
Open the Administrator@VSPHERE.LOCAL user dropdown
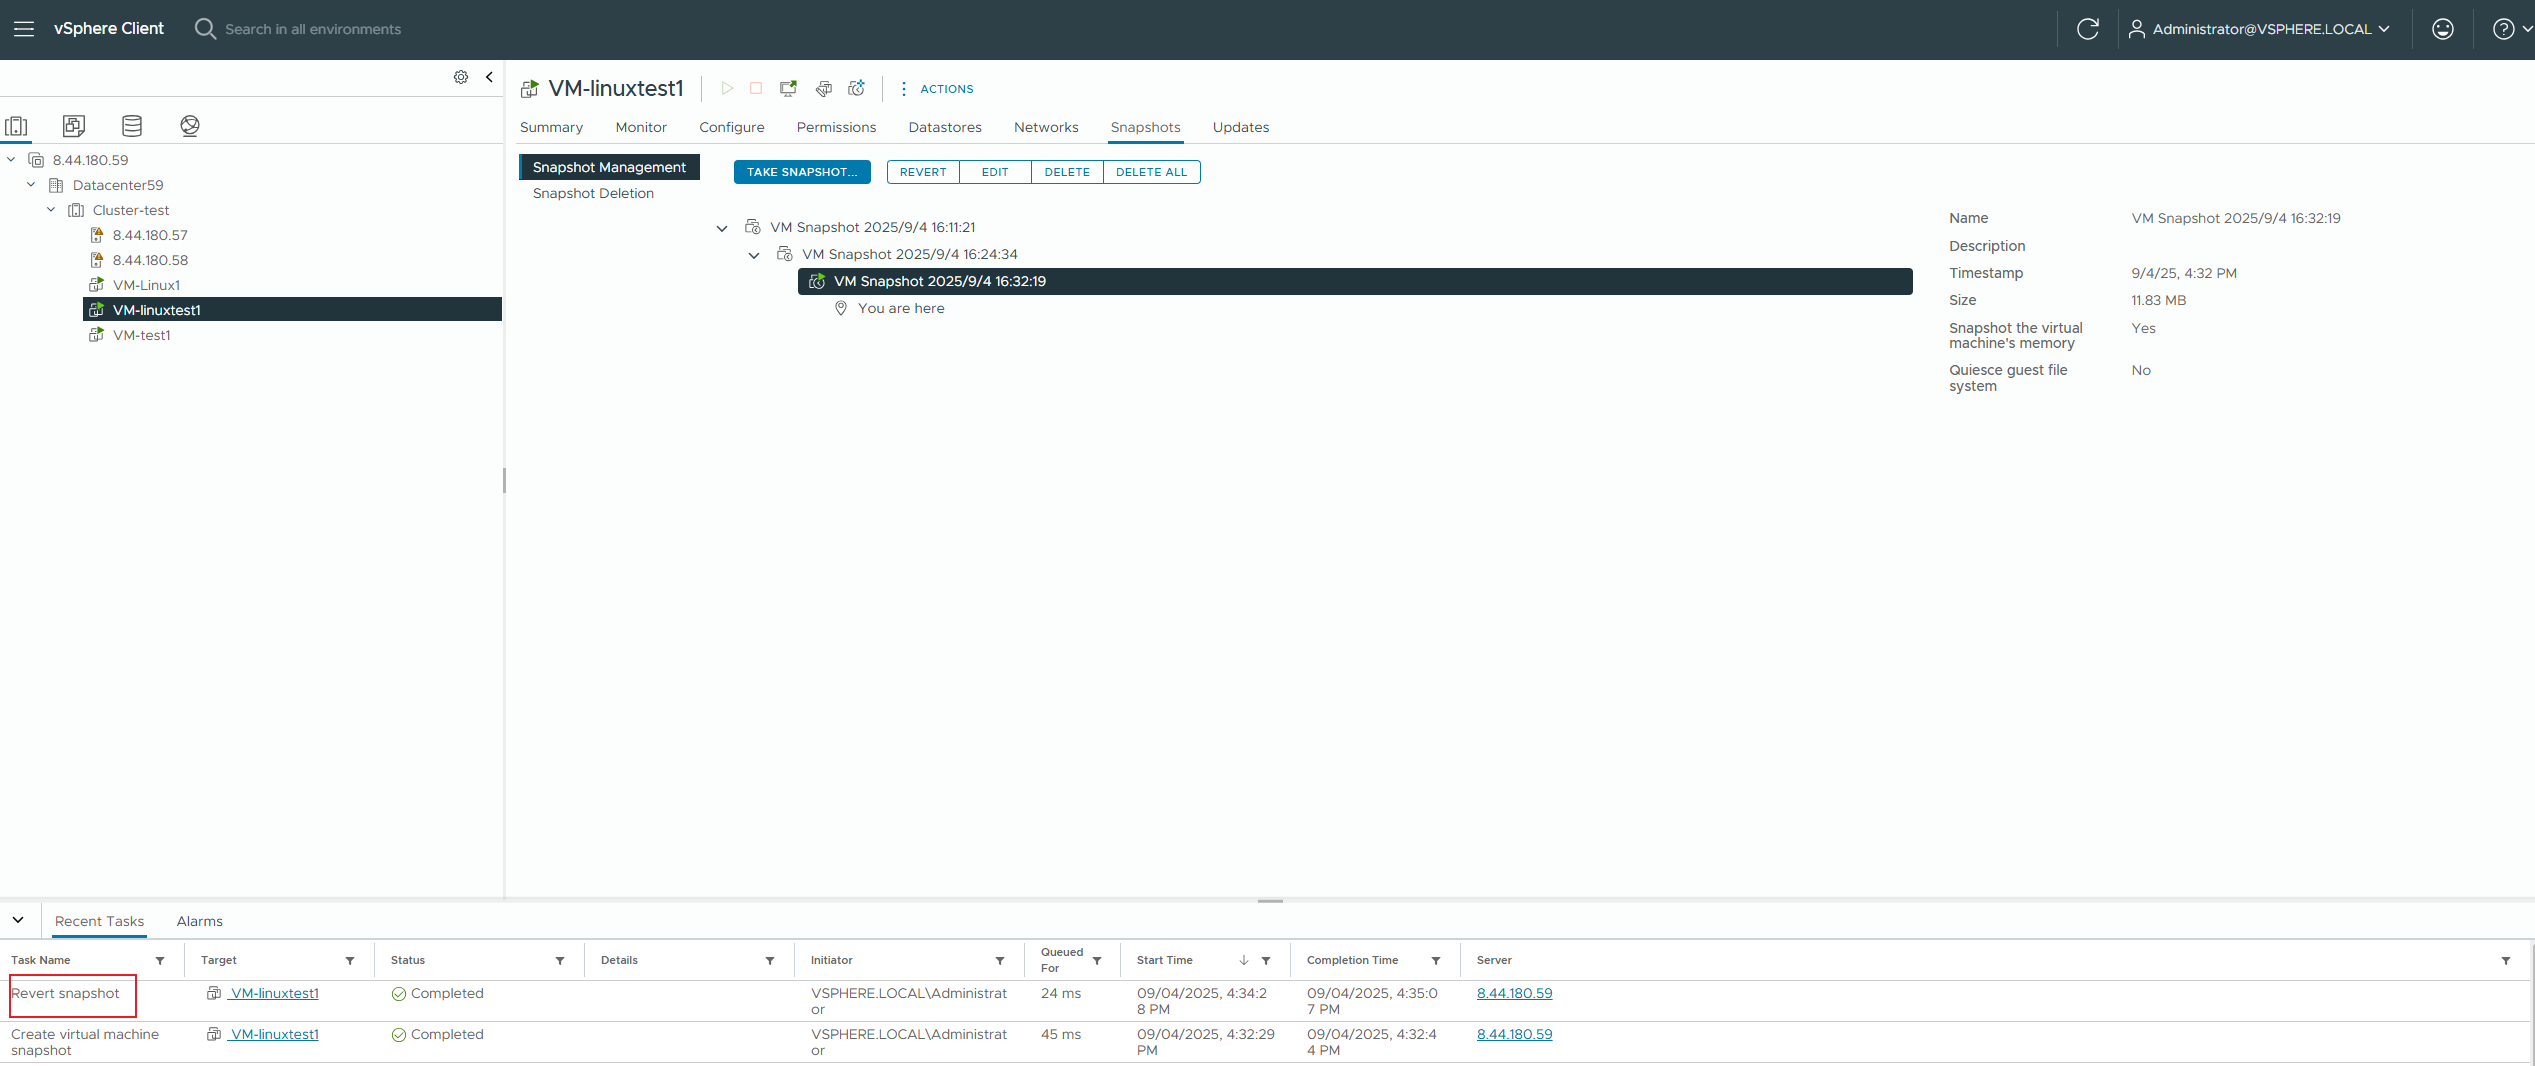[2258, 29]
